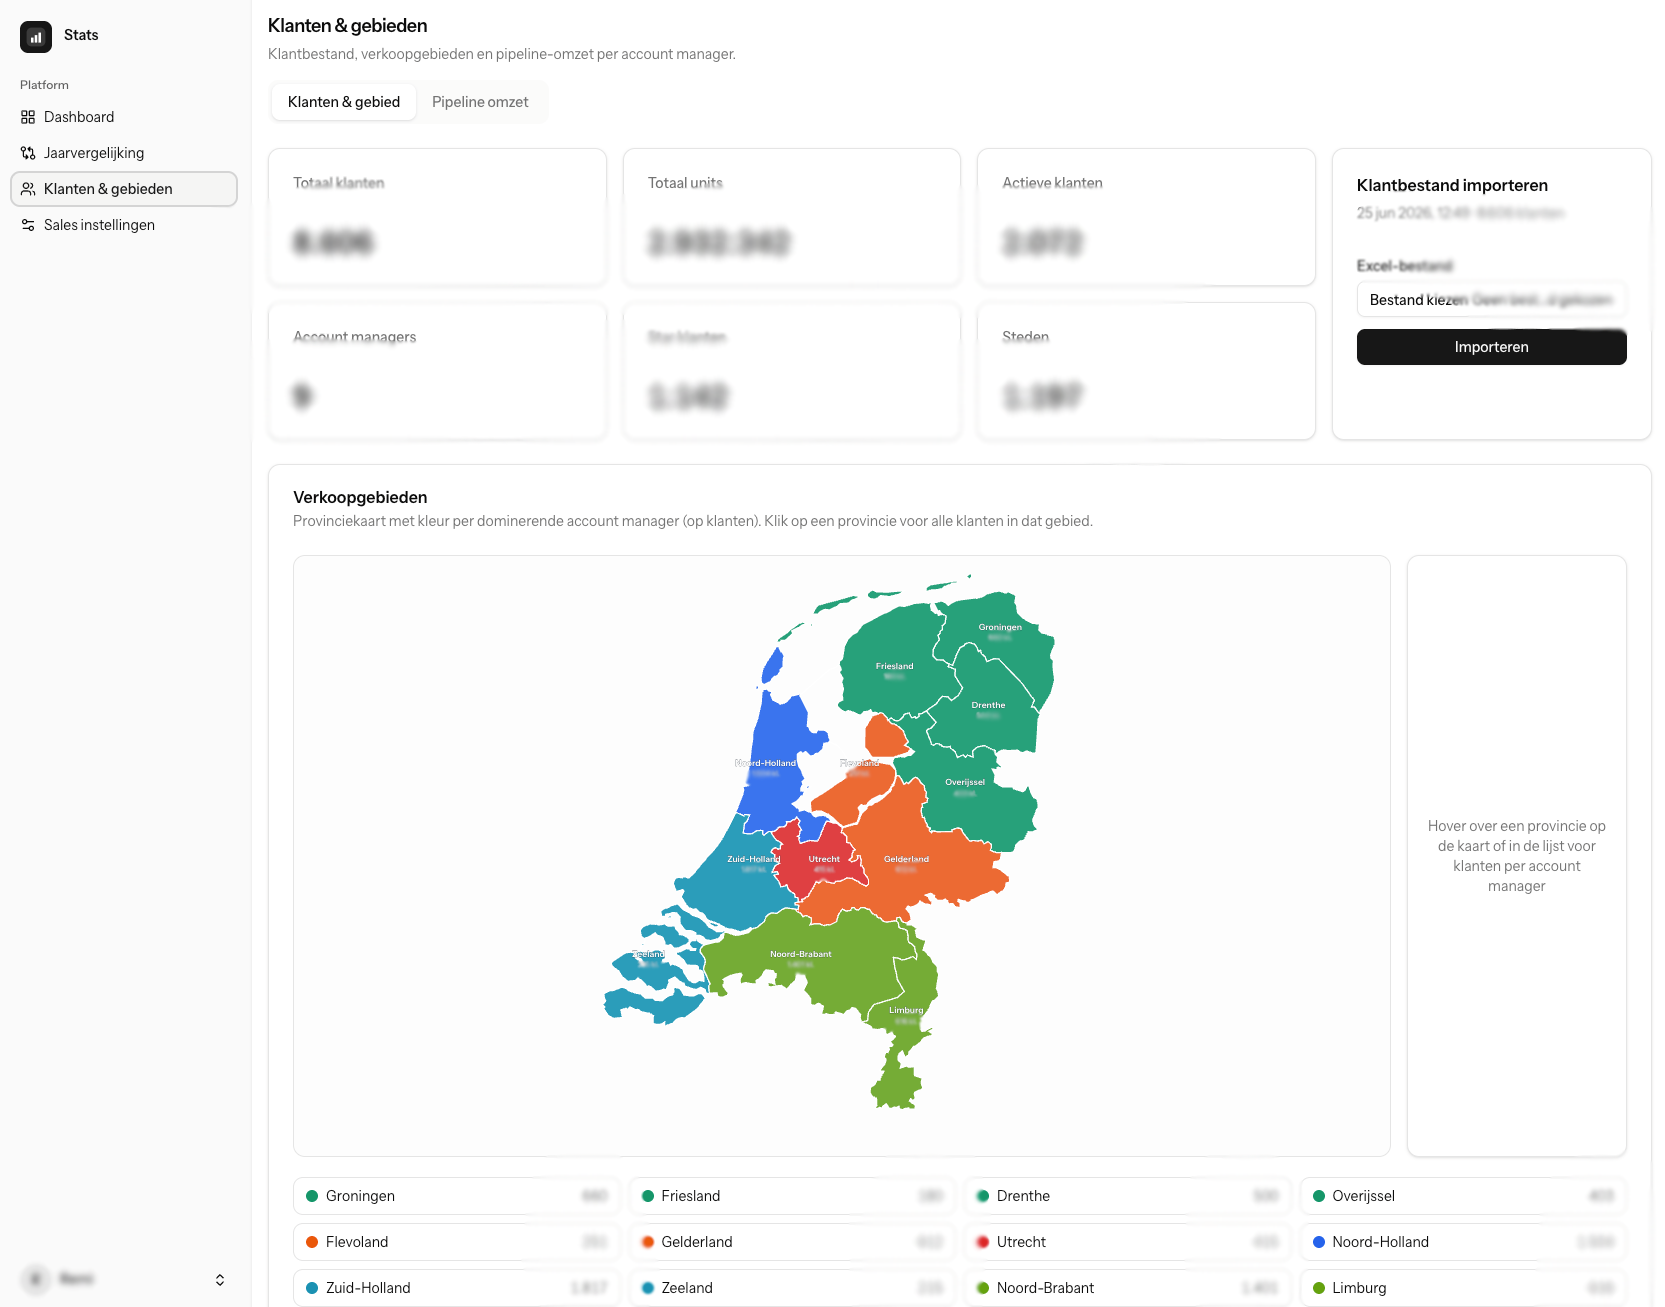Screen dimensions: 1665x1307
Task: Click the Stats app logo icon
Action: tap(36, 37)
